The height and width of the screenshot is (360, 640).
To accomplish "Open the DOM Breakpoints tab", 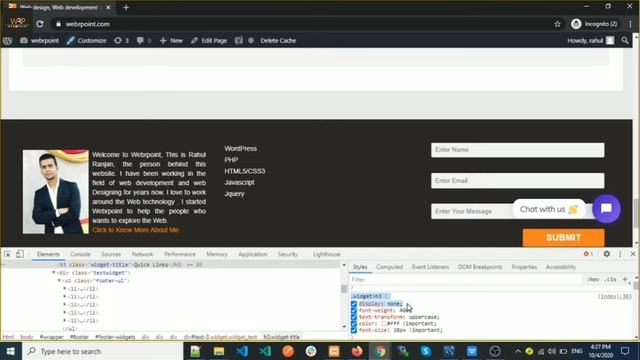I will coord(480,267).
